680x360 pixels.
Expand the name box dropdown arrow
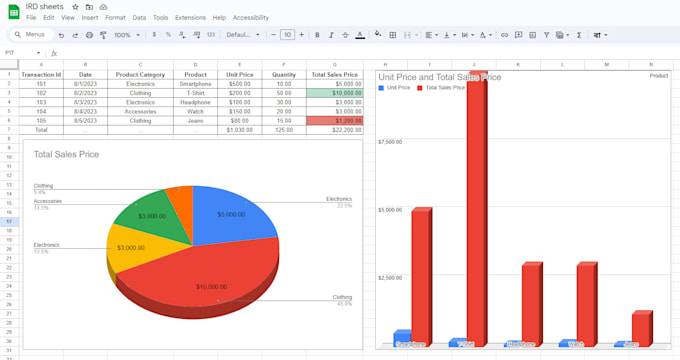(38, 53)
